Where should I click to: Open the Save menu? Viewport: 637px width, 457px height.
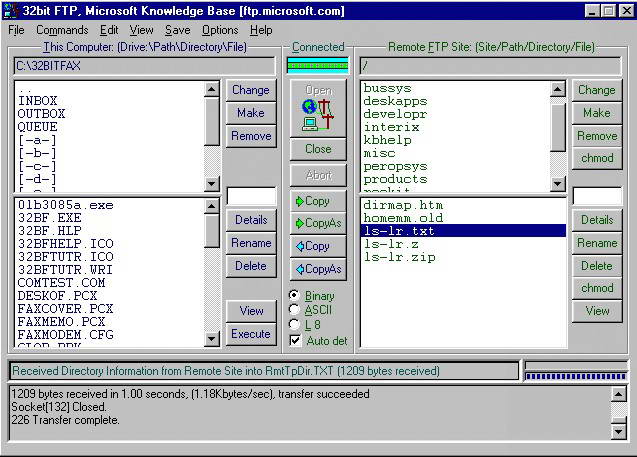(178, 30)
